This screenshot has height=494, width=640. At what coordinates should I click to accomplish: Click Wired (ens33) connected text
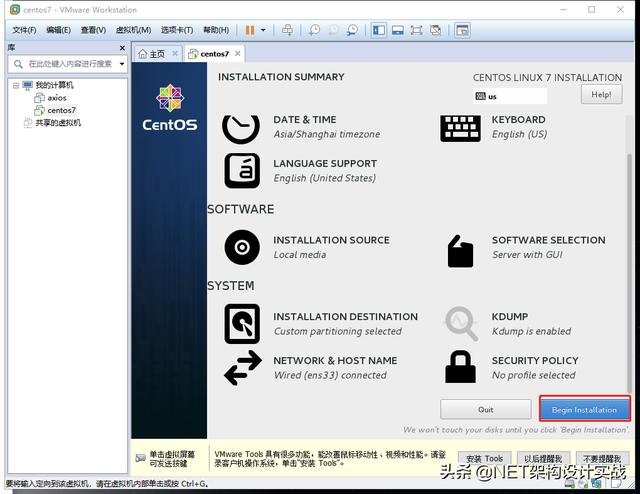coord(330,375)
